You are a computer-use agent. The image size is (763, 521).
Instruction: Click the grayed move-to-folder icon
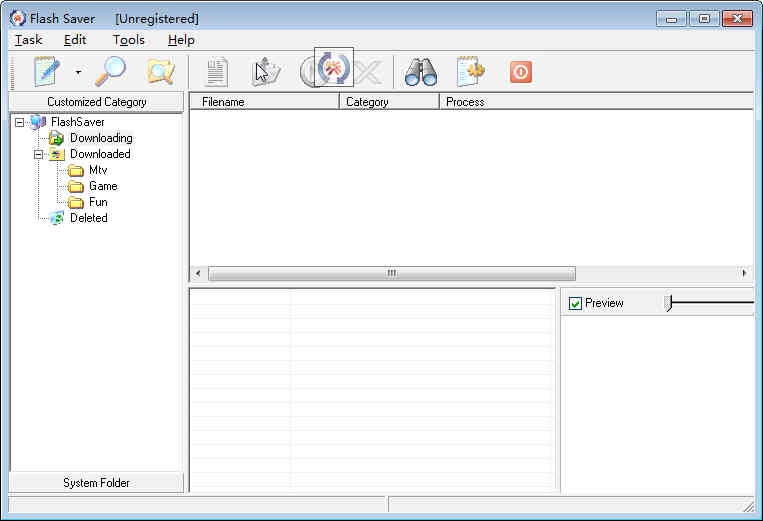pyautogui.click(x=267, y=72)
